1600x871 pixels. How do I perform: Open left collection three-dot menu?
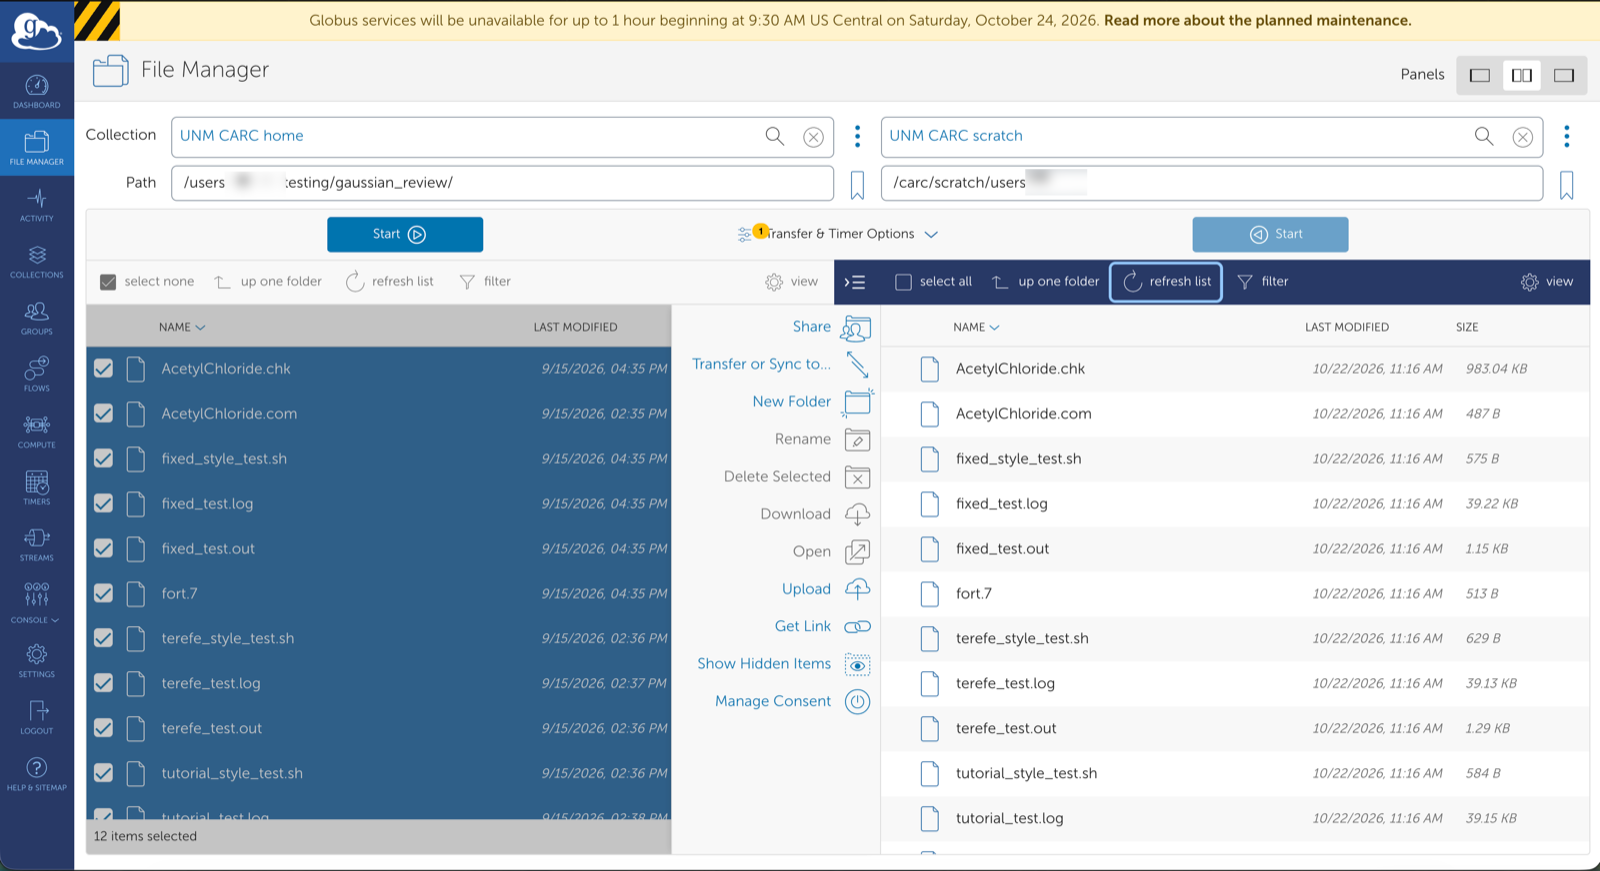pos(857,136)
